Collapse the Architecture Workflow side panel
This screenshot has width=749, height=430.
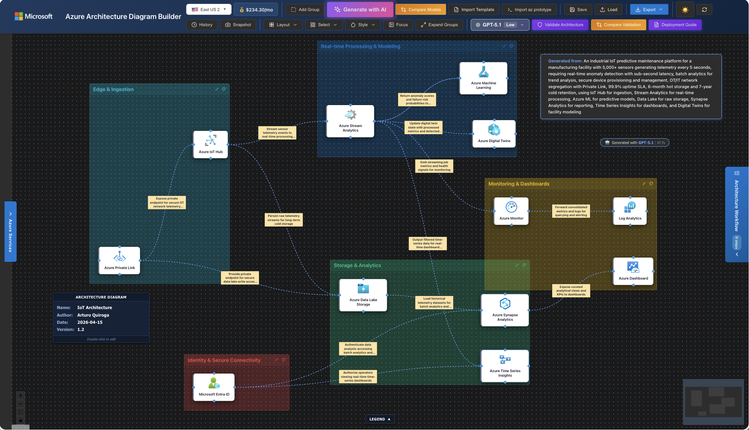pos(737,215)
